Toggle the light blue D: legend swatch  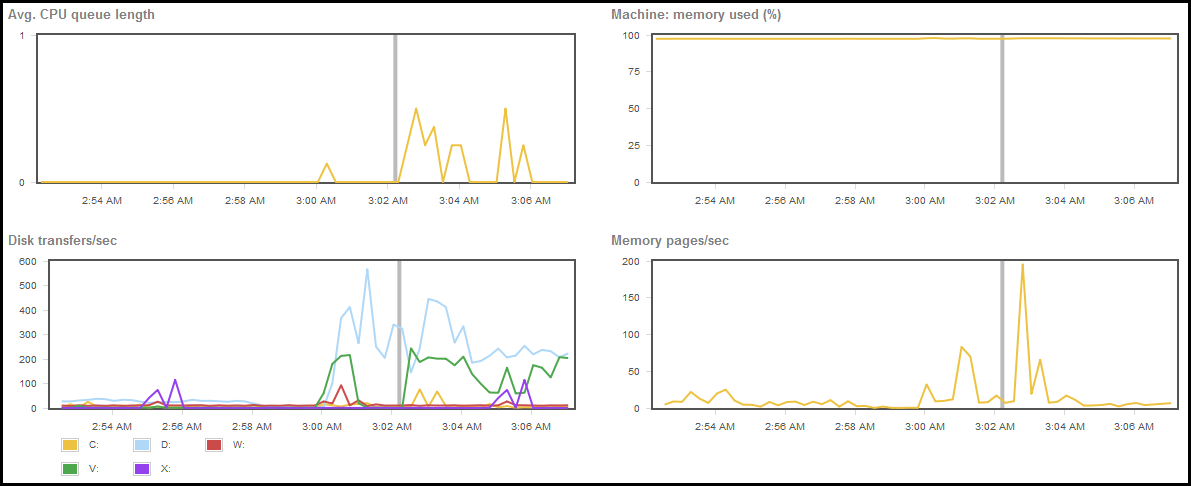point(142,444)
